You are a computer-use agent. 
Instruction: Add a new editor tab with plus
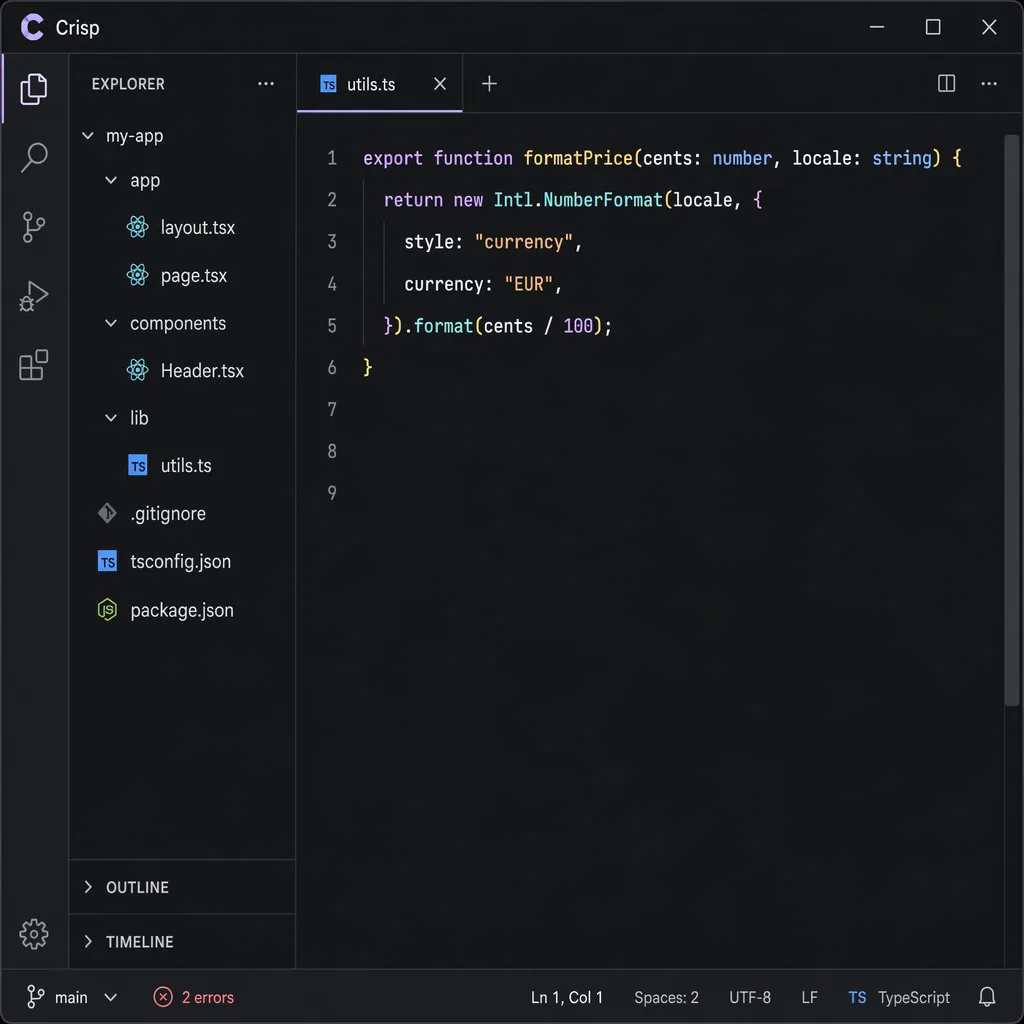point(489,84)
